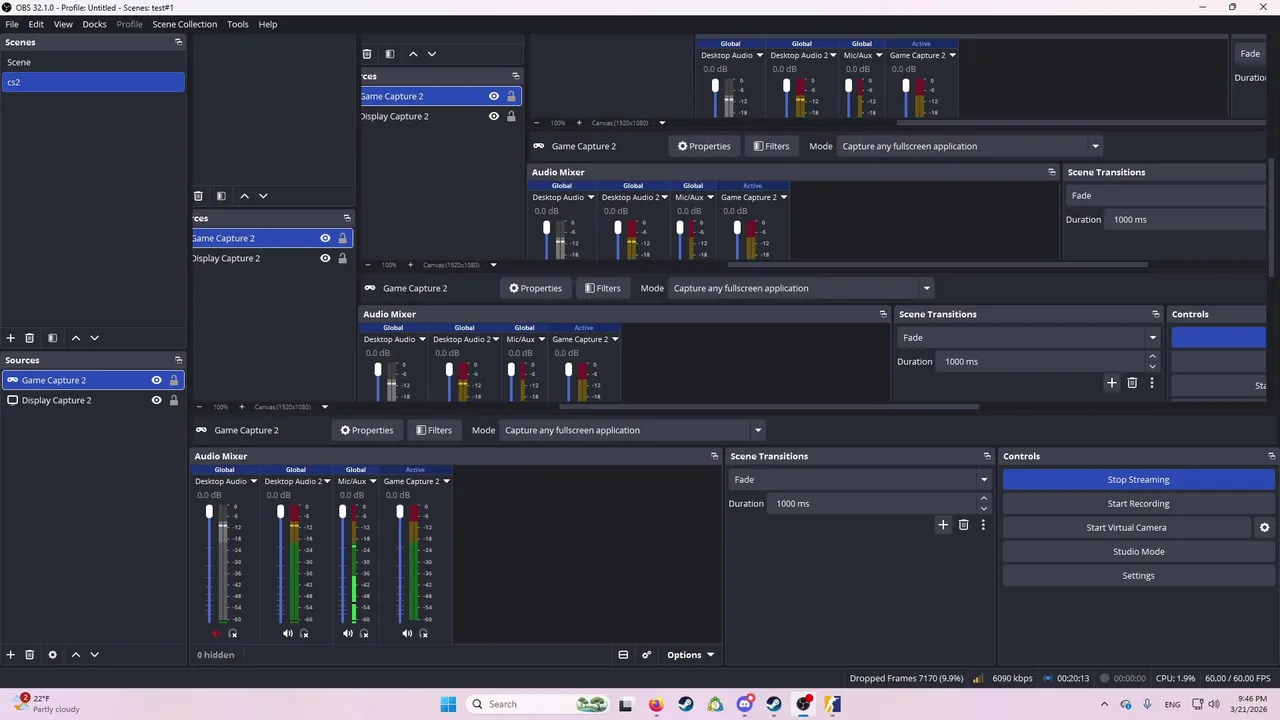
Task: Hide Display Capture 2 source via eye icon
Action: click(156, 400)
